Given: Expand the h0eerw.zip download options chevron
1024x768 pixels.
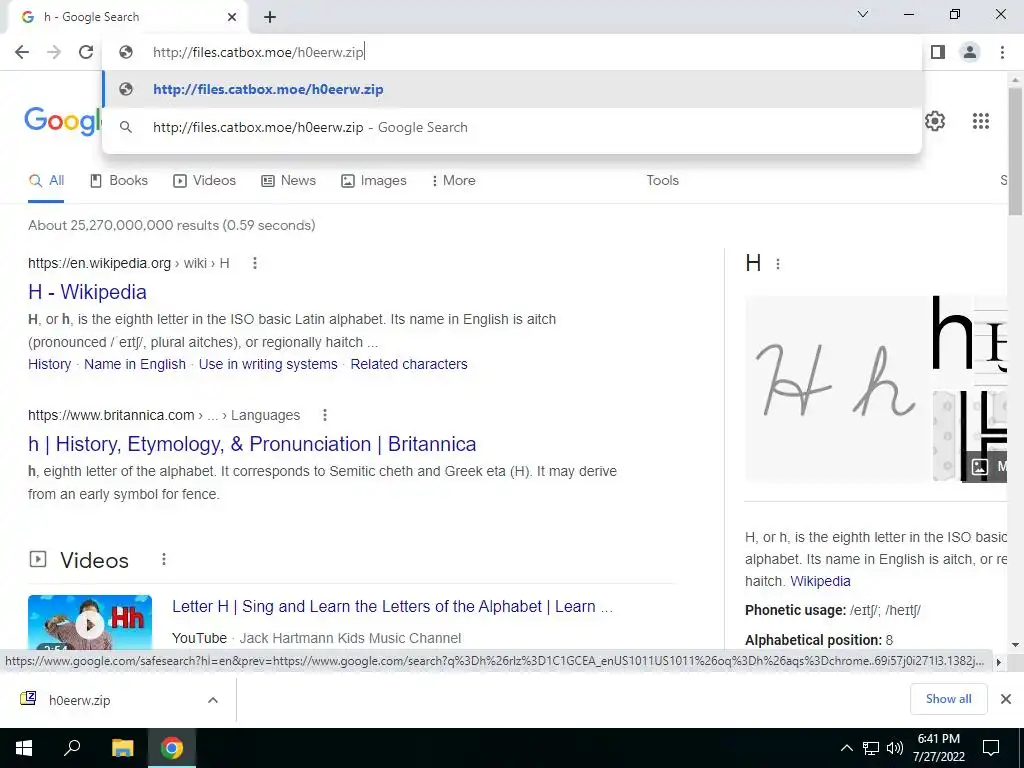Looking at the screenshot, I should tap(213, 700).
